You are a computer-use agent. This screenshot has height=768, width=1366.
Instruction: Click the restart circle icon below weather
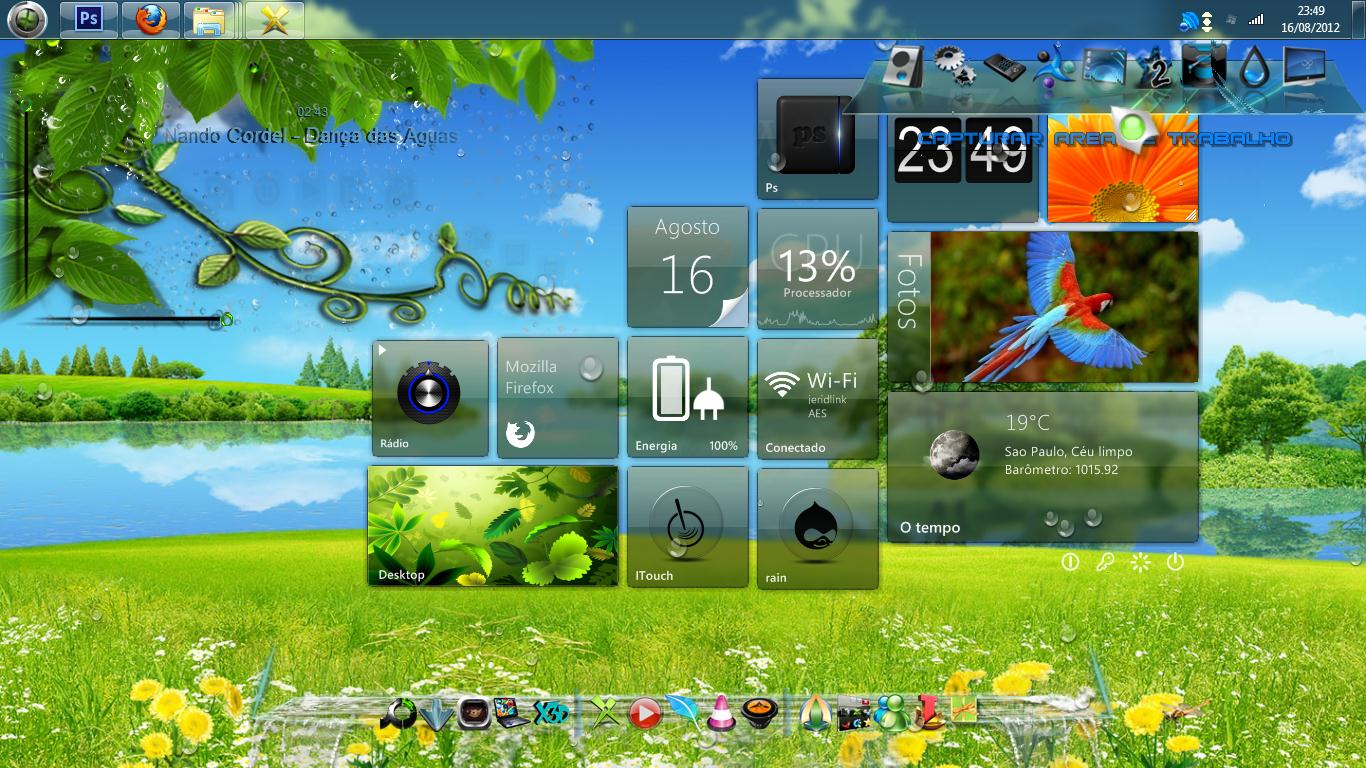click(x=1070, y=562)
